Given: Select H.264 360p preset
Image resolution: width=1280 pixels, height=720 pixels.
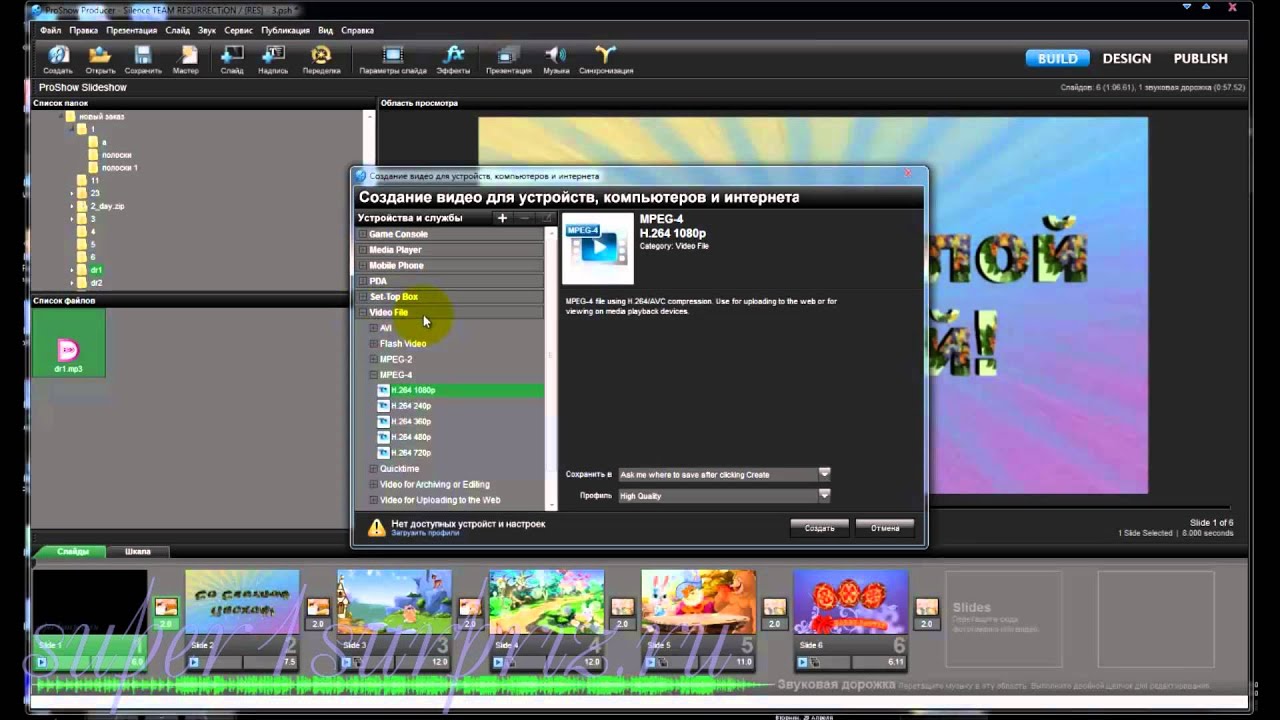Looking at the screenshot, I should 411,422.
